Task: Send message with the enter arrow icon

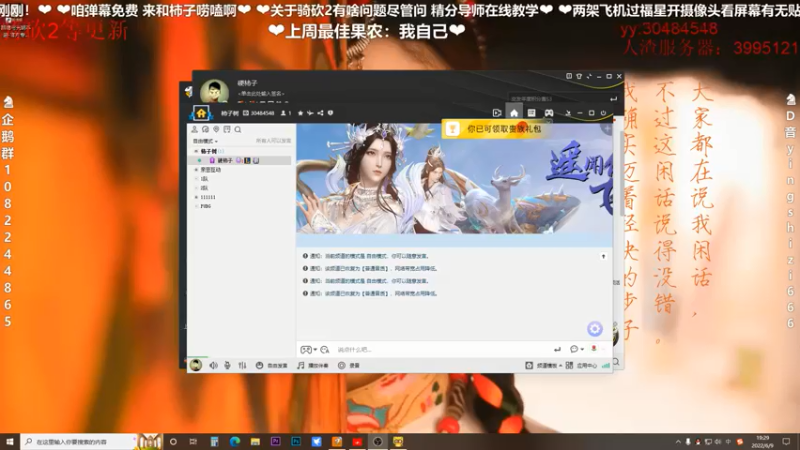Action: [x=557, y=349]
